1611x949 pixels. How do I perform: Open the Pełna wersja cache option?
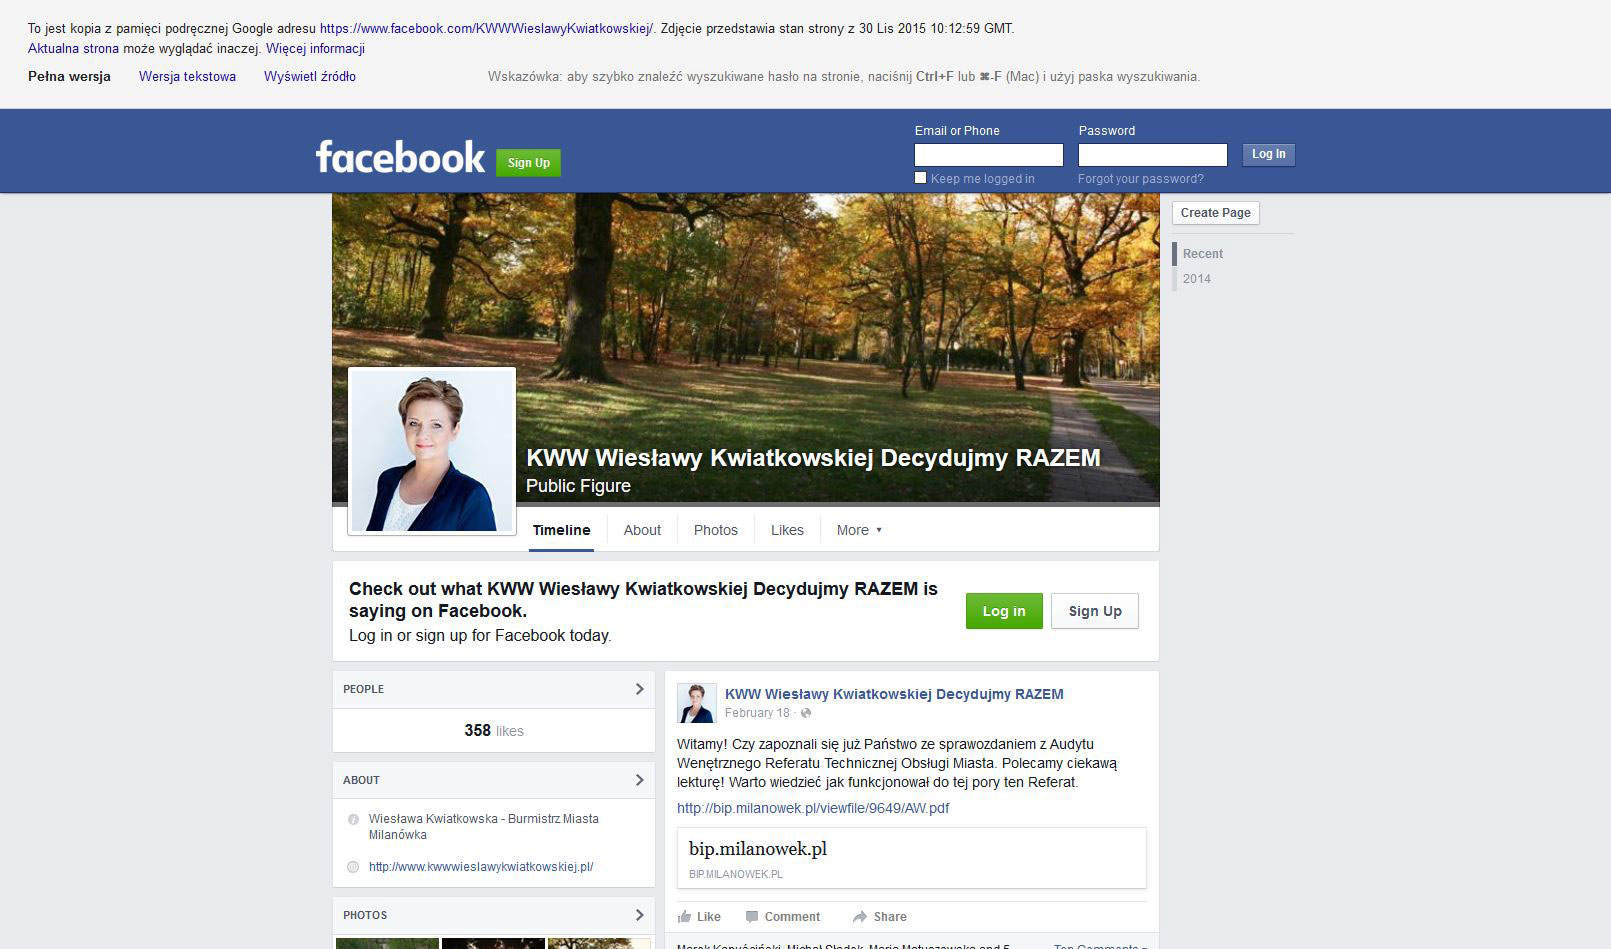tap(69, 76)
